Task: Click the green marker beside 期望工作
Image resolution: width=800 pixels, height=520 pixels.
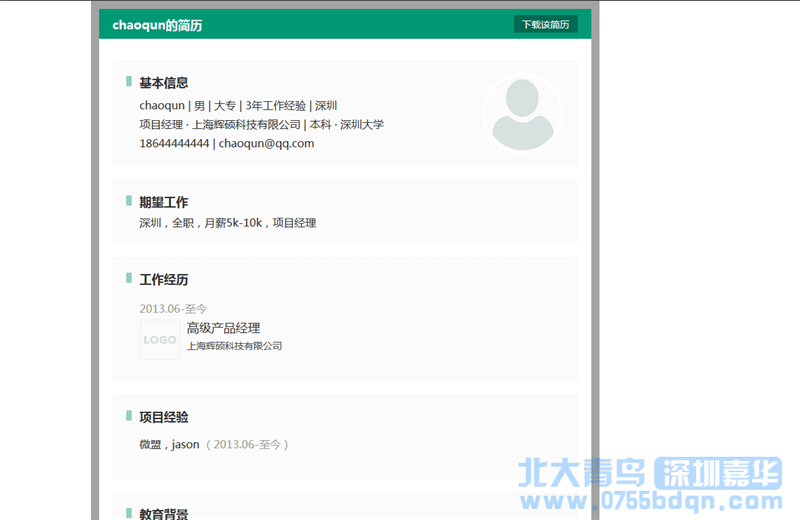Action: [129, 201]
